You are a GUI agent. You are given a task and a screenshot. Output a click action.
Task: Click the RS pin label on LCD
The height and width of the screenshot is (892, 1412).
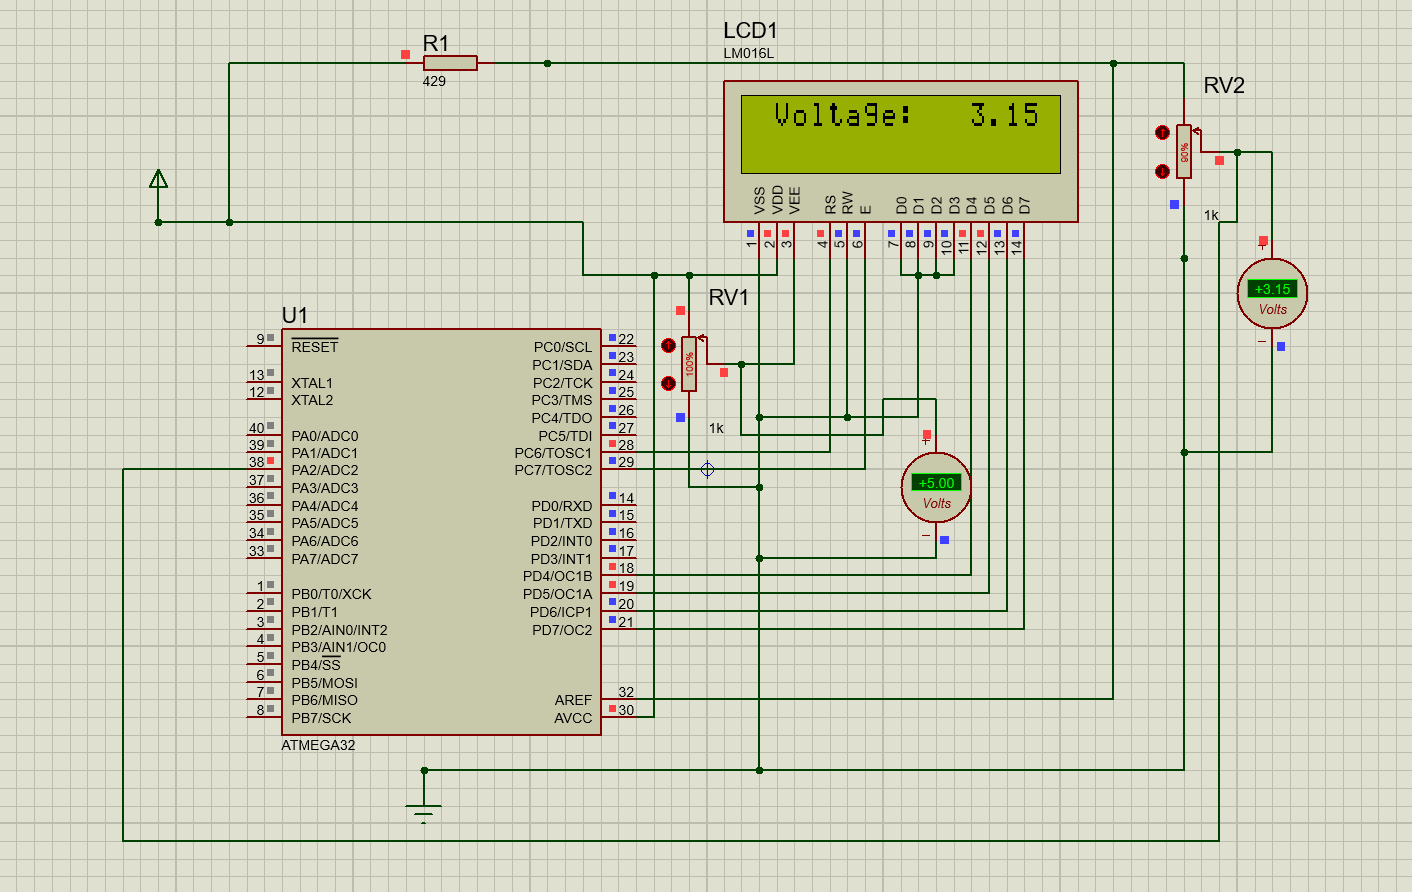830,206
